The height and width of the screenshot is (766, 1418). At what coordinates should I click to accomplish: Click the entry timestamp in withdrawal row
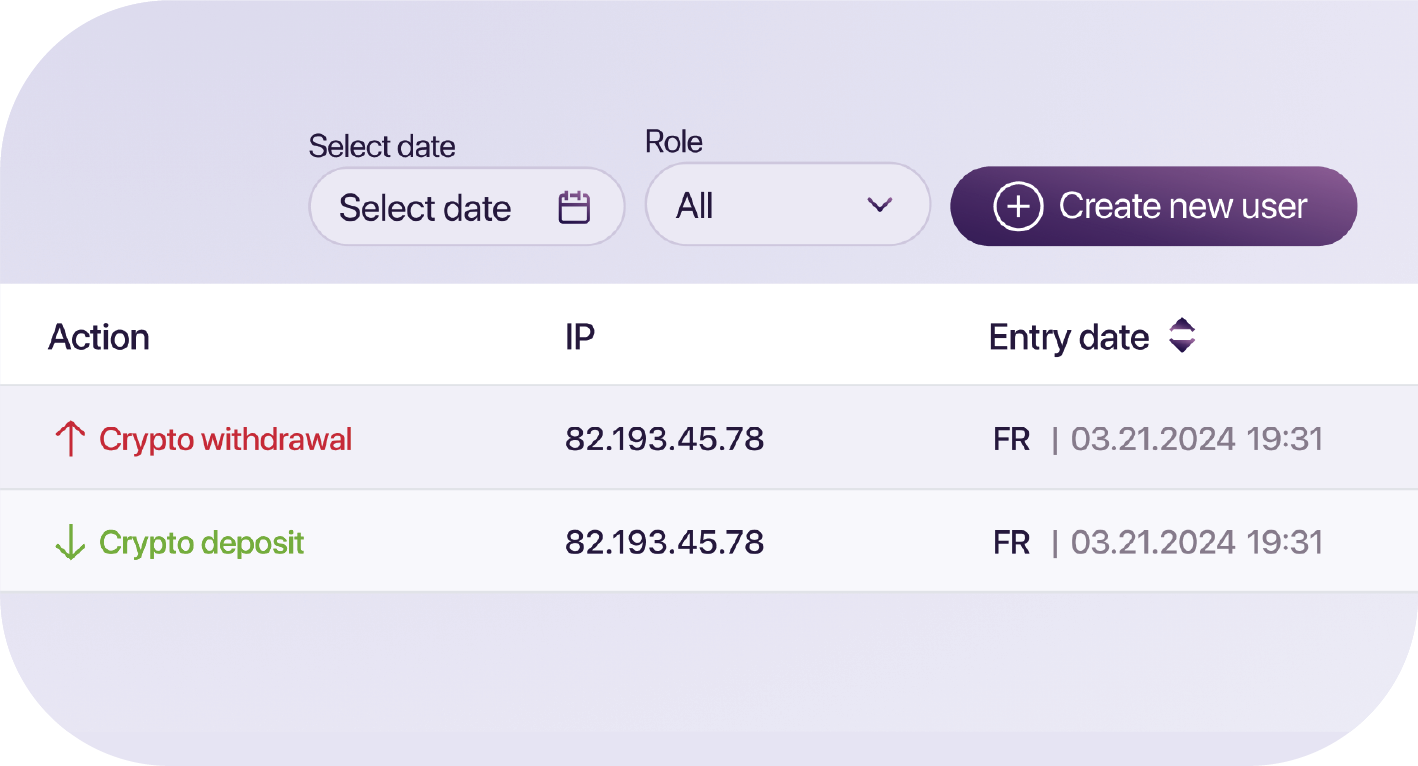coord(1196,439)
